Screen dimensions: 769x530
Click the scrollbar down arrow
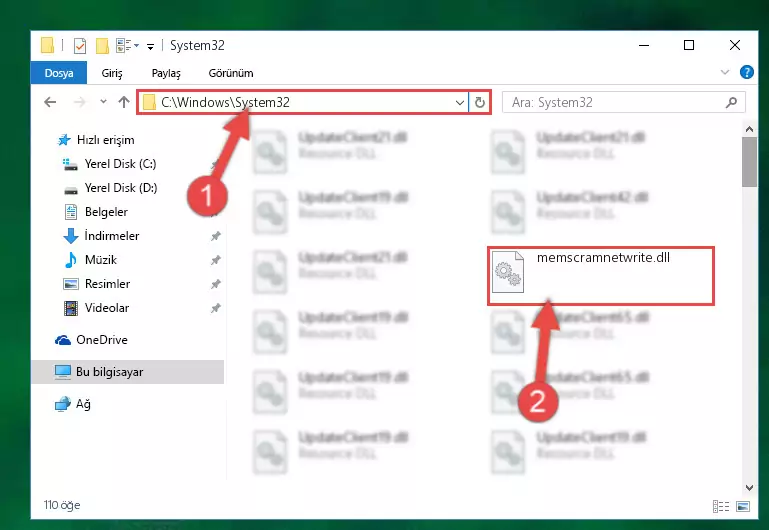749,487
